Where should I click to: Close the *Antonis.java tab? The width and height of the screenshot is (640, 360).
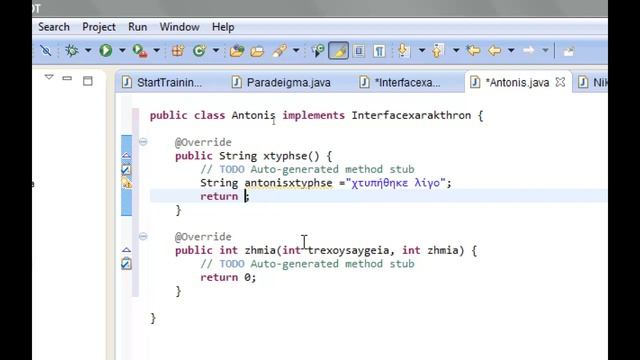[560, 82]
